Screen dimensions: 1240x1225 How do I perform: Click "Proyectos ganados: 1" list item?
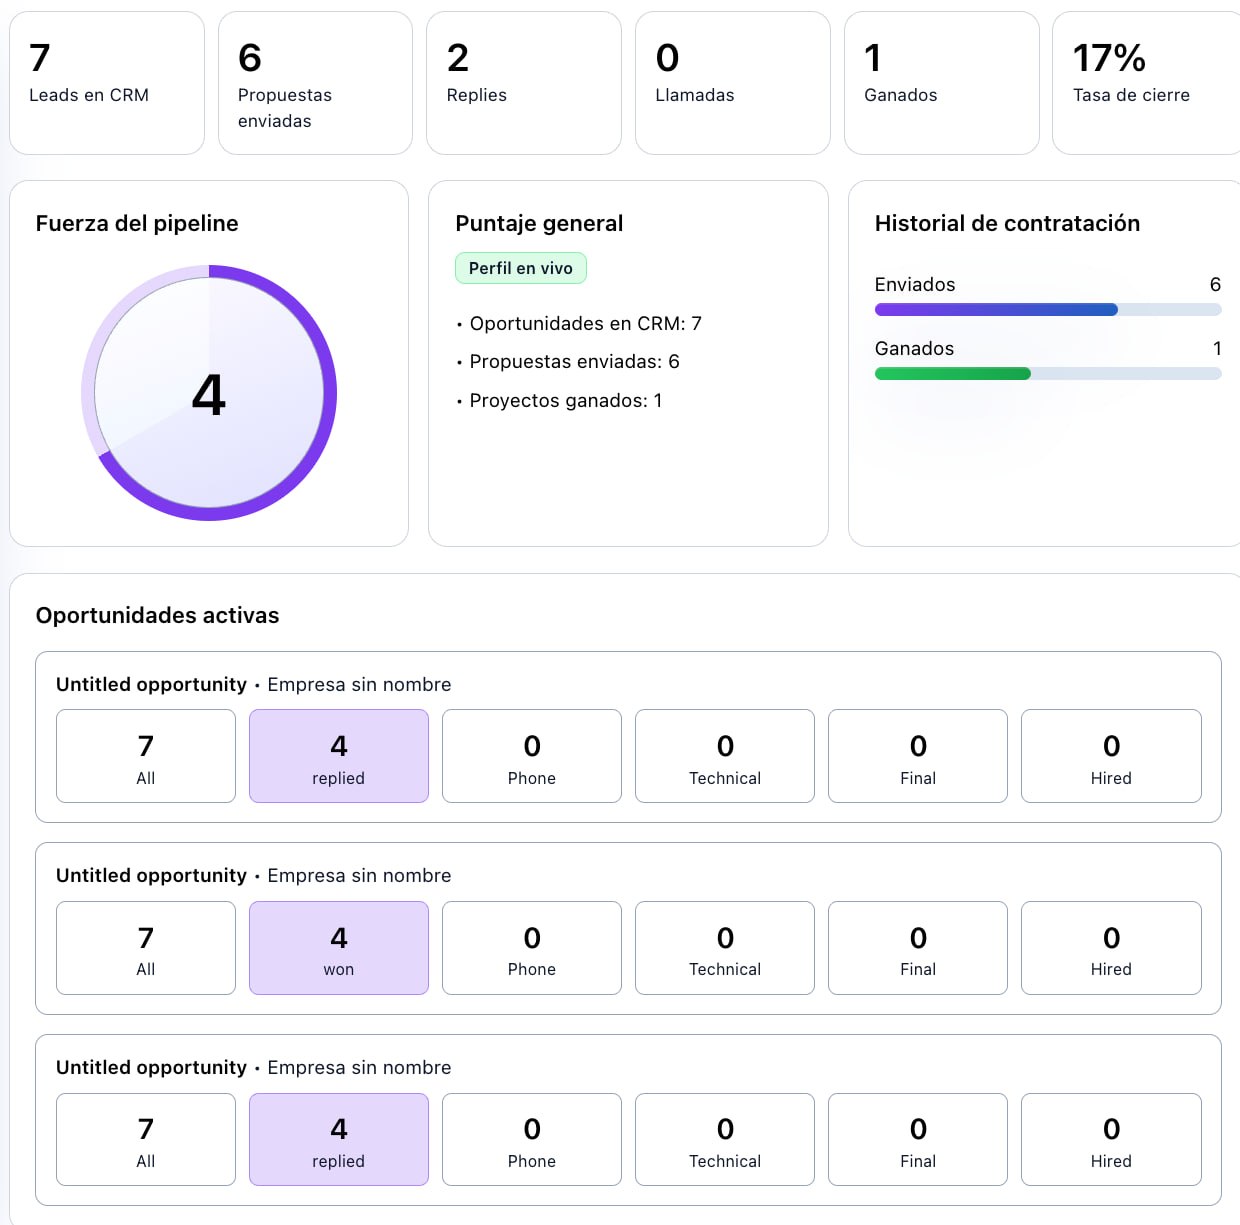pyautogui.click(x=565, y=401)
